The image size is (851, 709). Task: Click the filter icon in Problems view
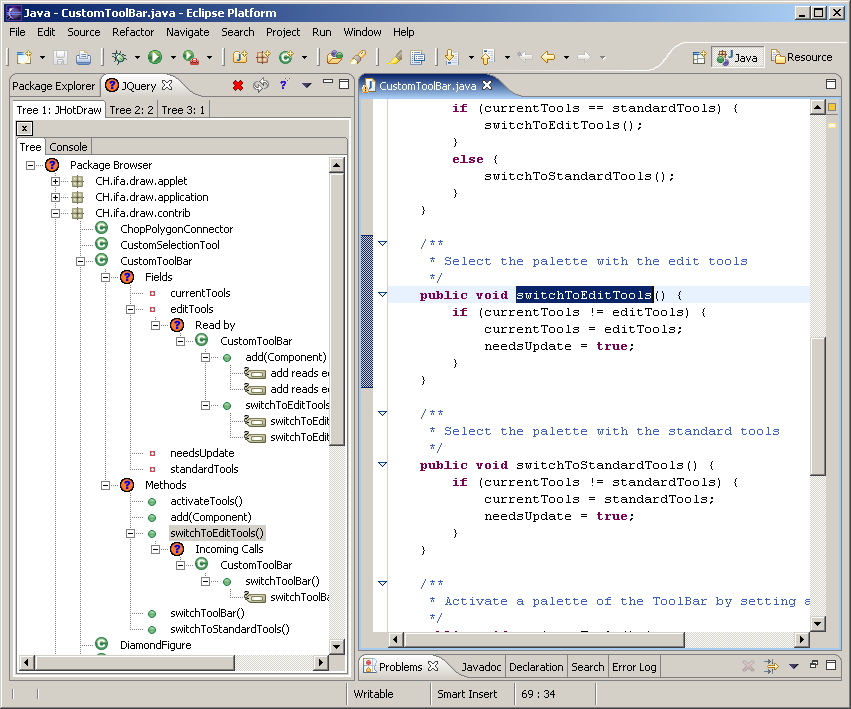[x=771, y=666]
